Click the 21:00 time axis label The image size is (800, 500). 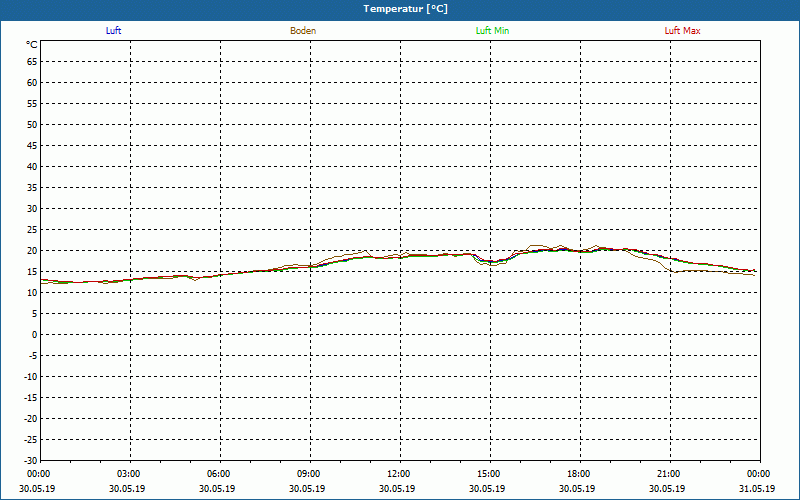click(x=668, y=474)
